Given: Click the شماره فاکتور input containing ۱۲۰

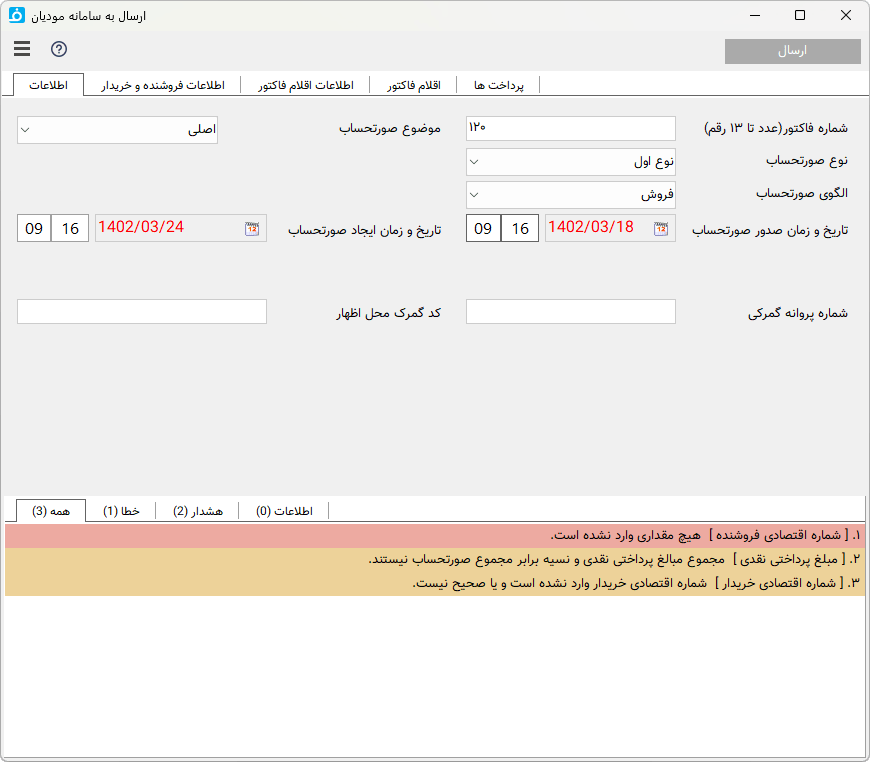Looking at the screenshot, I should point(570,128).
